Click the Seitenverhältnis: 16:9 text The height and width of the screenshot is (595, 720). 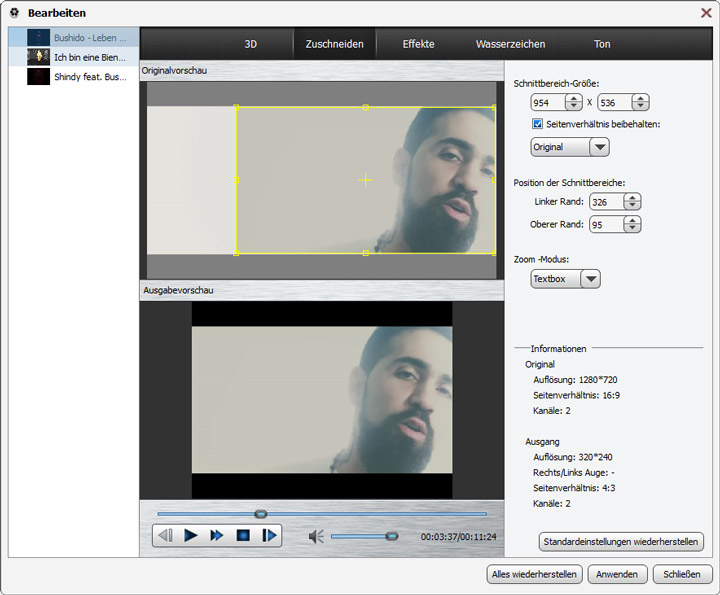point(576,395)
